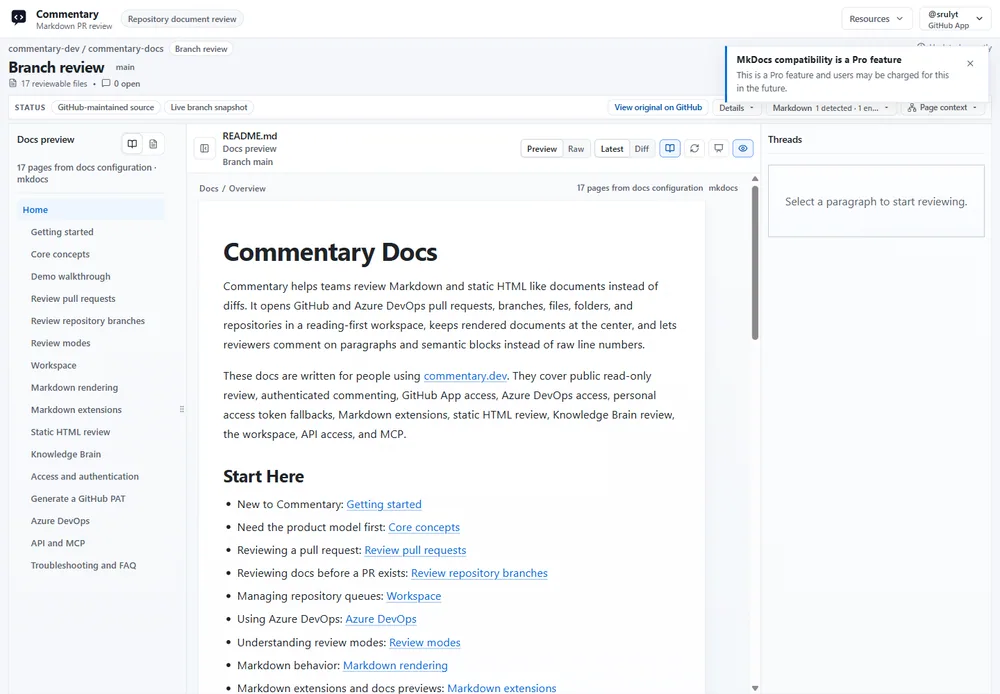Open Static HTML review in sidebar
Image resolution: width=1000 pixels, height=694 pixels.
(x=70, y=432)
